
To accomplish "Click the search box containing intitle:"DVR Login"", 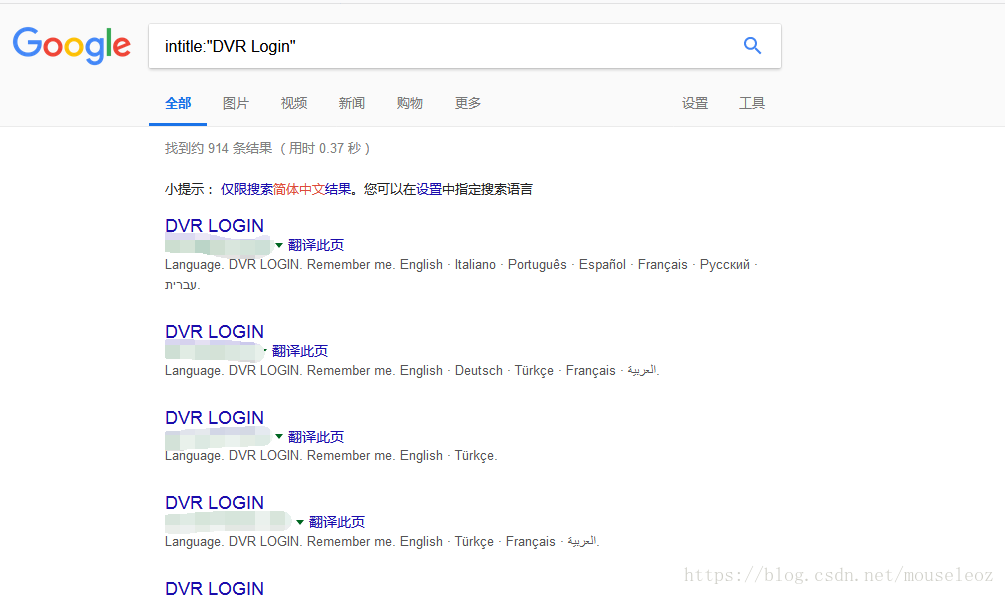I will pyautogui.click(x=440, y=46).
